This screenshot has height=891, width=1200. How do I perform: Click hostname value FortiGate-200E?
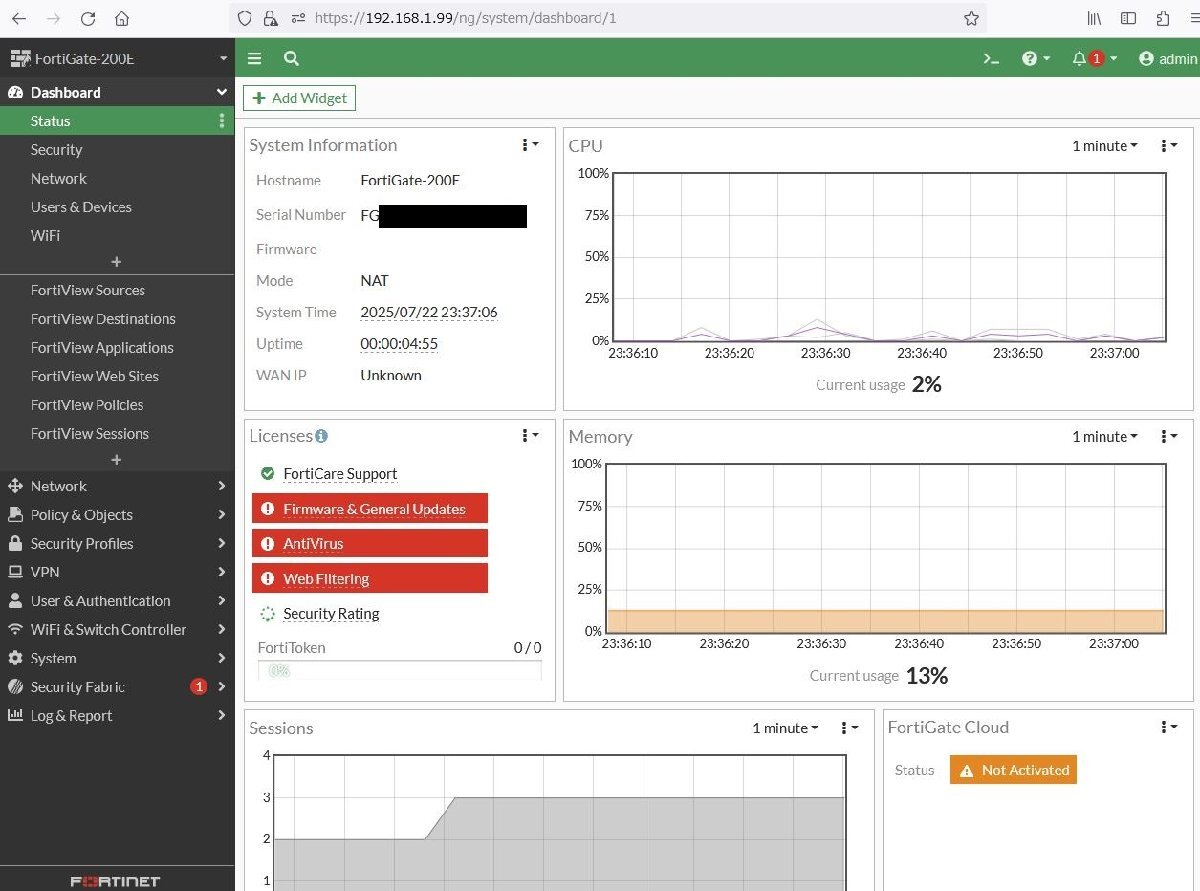410,180
